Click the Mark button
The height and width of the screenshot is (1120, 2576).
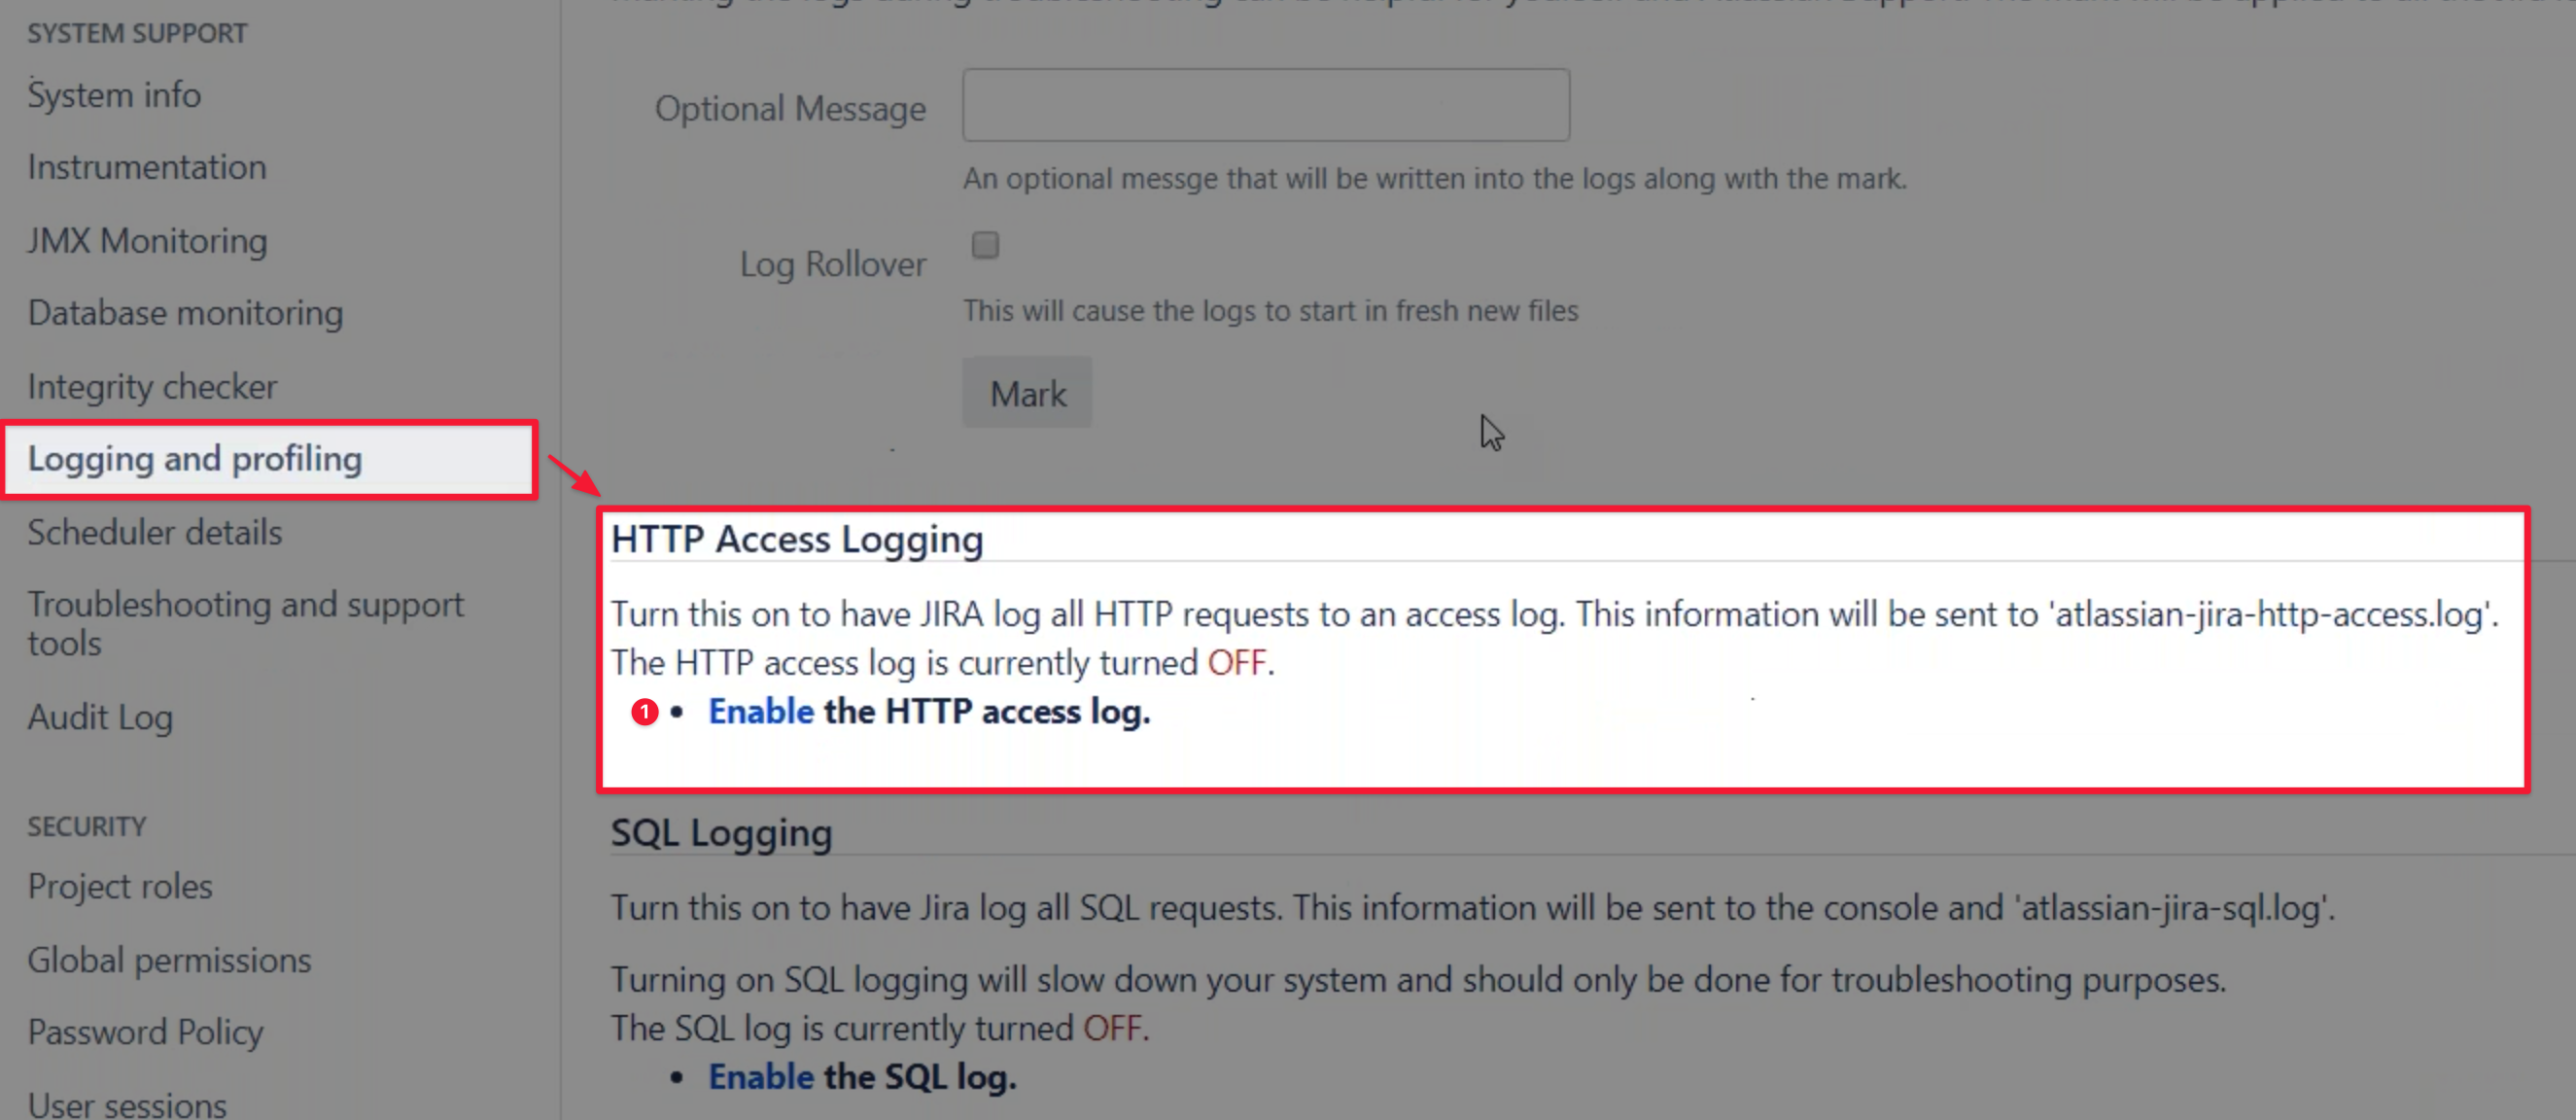pyautogui.click(x=1027, y=393)
